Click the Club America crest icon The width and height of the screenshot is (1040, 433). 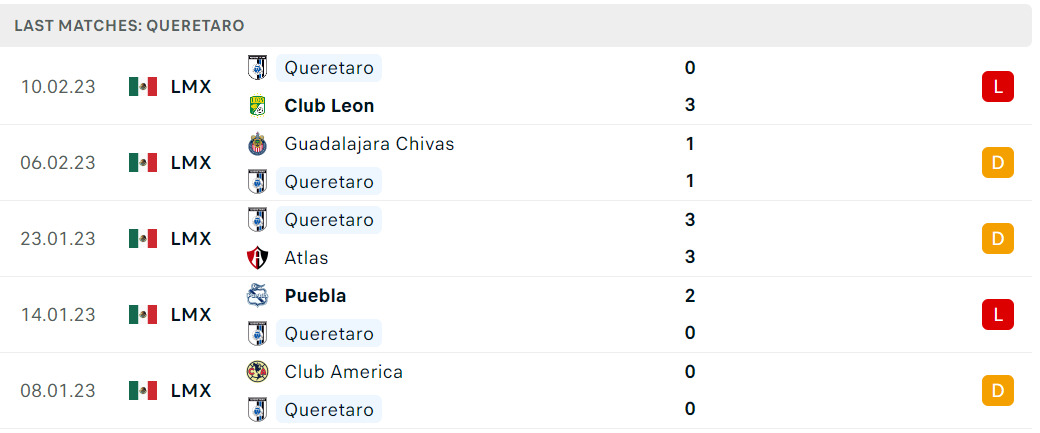click(257, 371)
